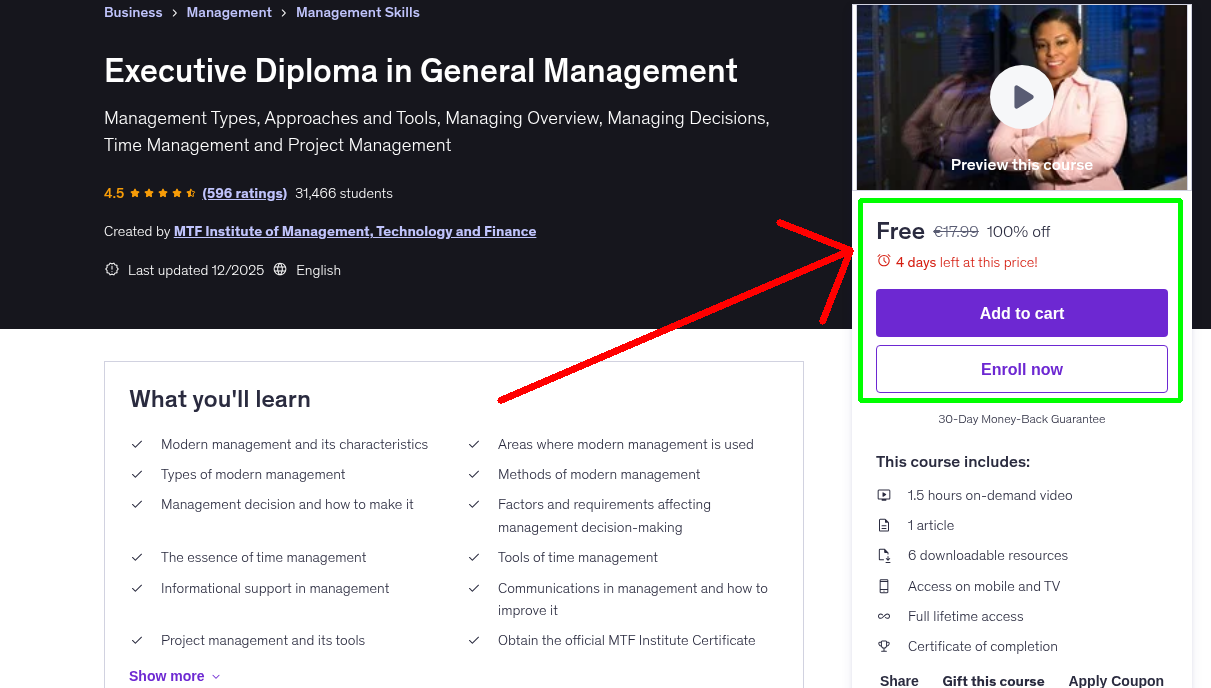Image resolution: width=1211 pixels, height=688 pixels.
Task: Click the video icon next to on-demand video
Action: point(884,495)
